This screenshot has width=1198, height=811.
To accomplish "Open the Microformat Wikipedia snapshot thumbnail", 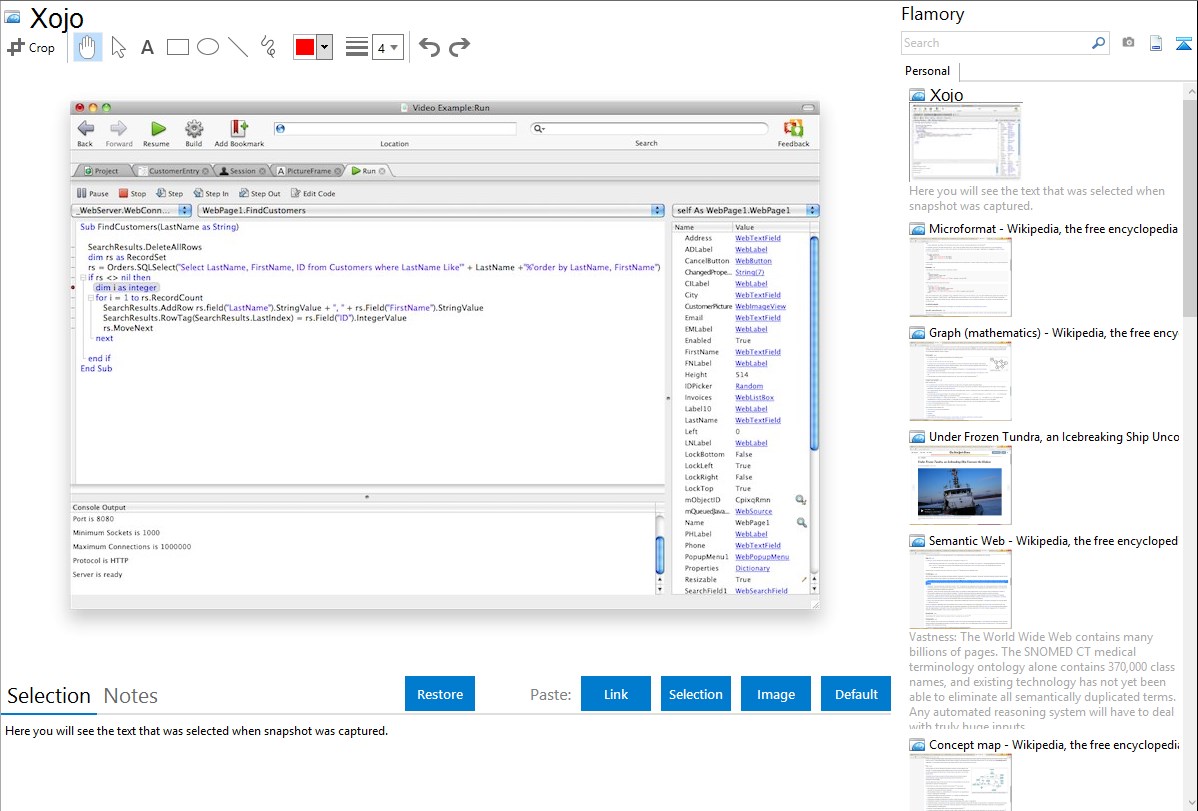I will click(x=960, y=277).
